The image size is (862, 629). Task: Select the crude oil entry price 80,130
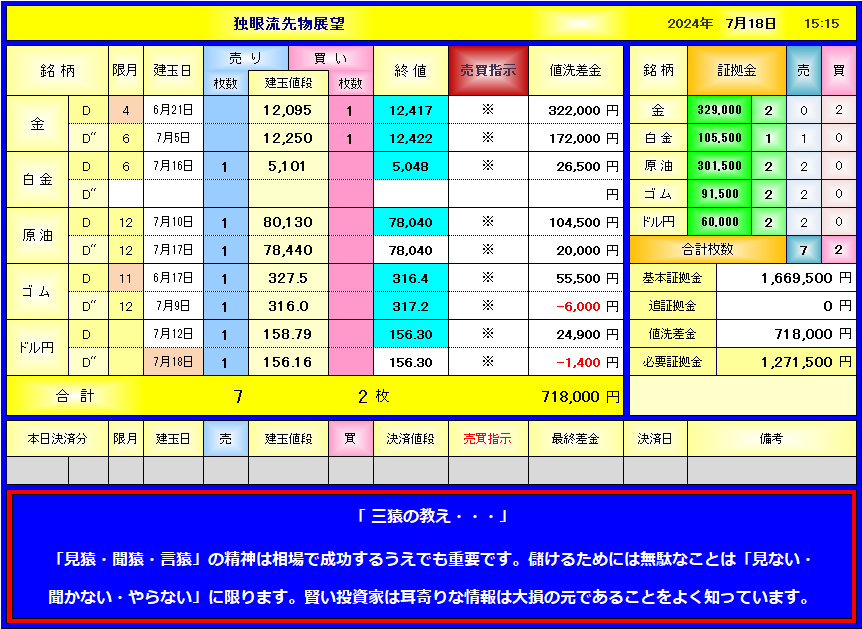(x=289, y=222)
